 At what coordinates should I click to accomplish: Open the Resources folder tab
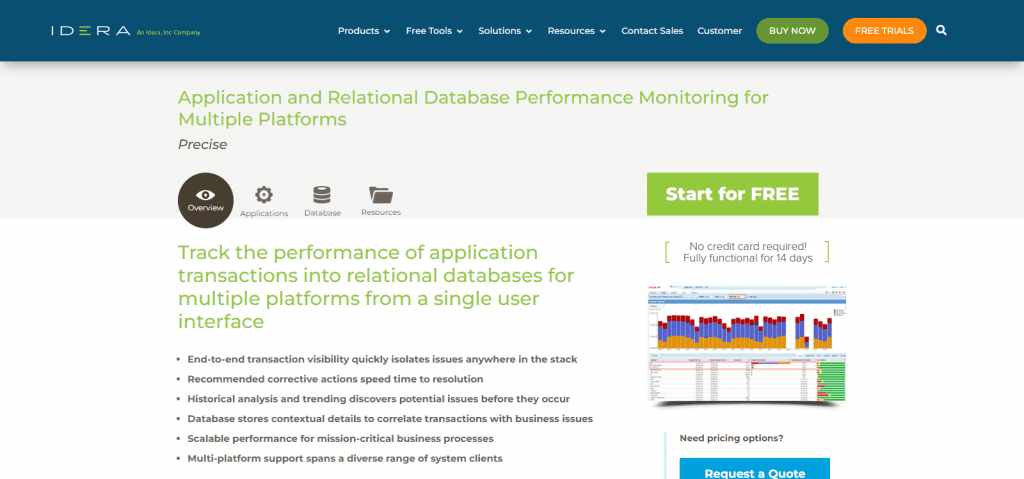[x=381, y=201]
